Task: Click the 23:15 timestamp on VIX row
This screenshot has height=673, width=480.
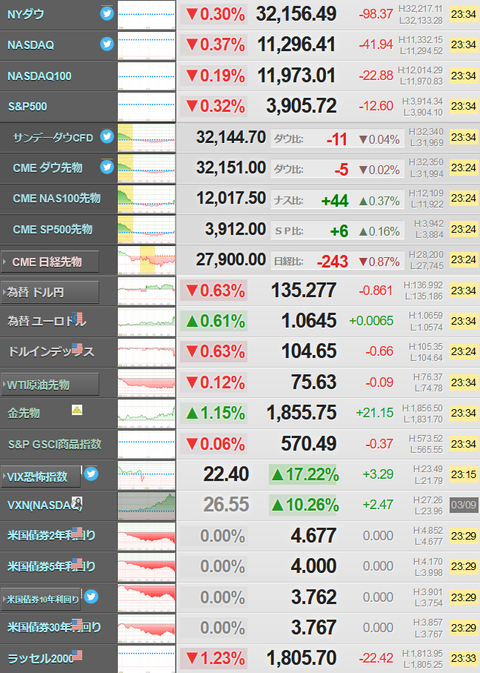Action: point(464,474)
